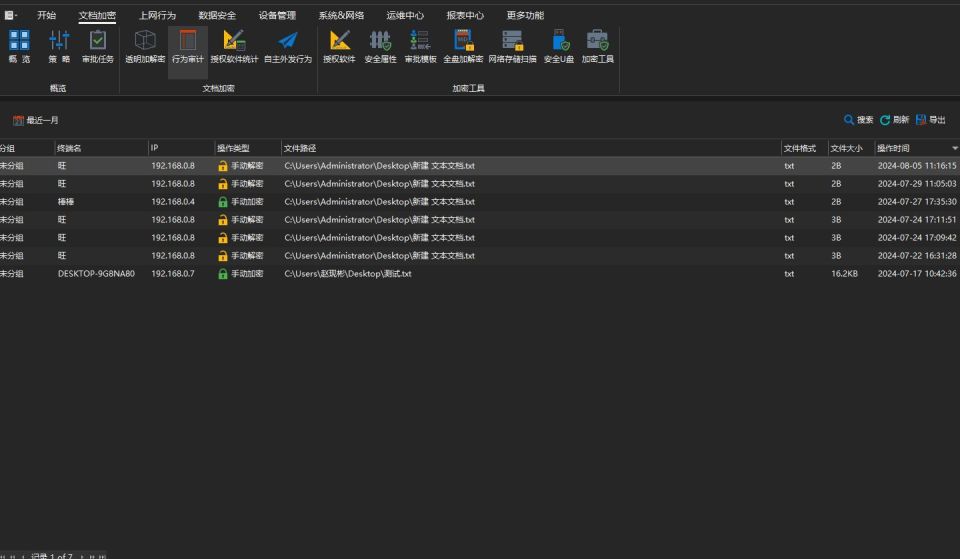The height and width of the screenshot is (559, 960).
Task: Open the 加密工具 toolbox icon
Action: (x=598, y=46)
